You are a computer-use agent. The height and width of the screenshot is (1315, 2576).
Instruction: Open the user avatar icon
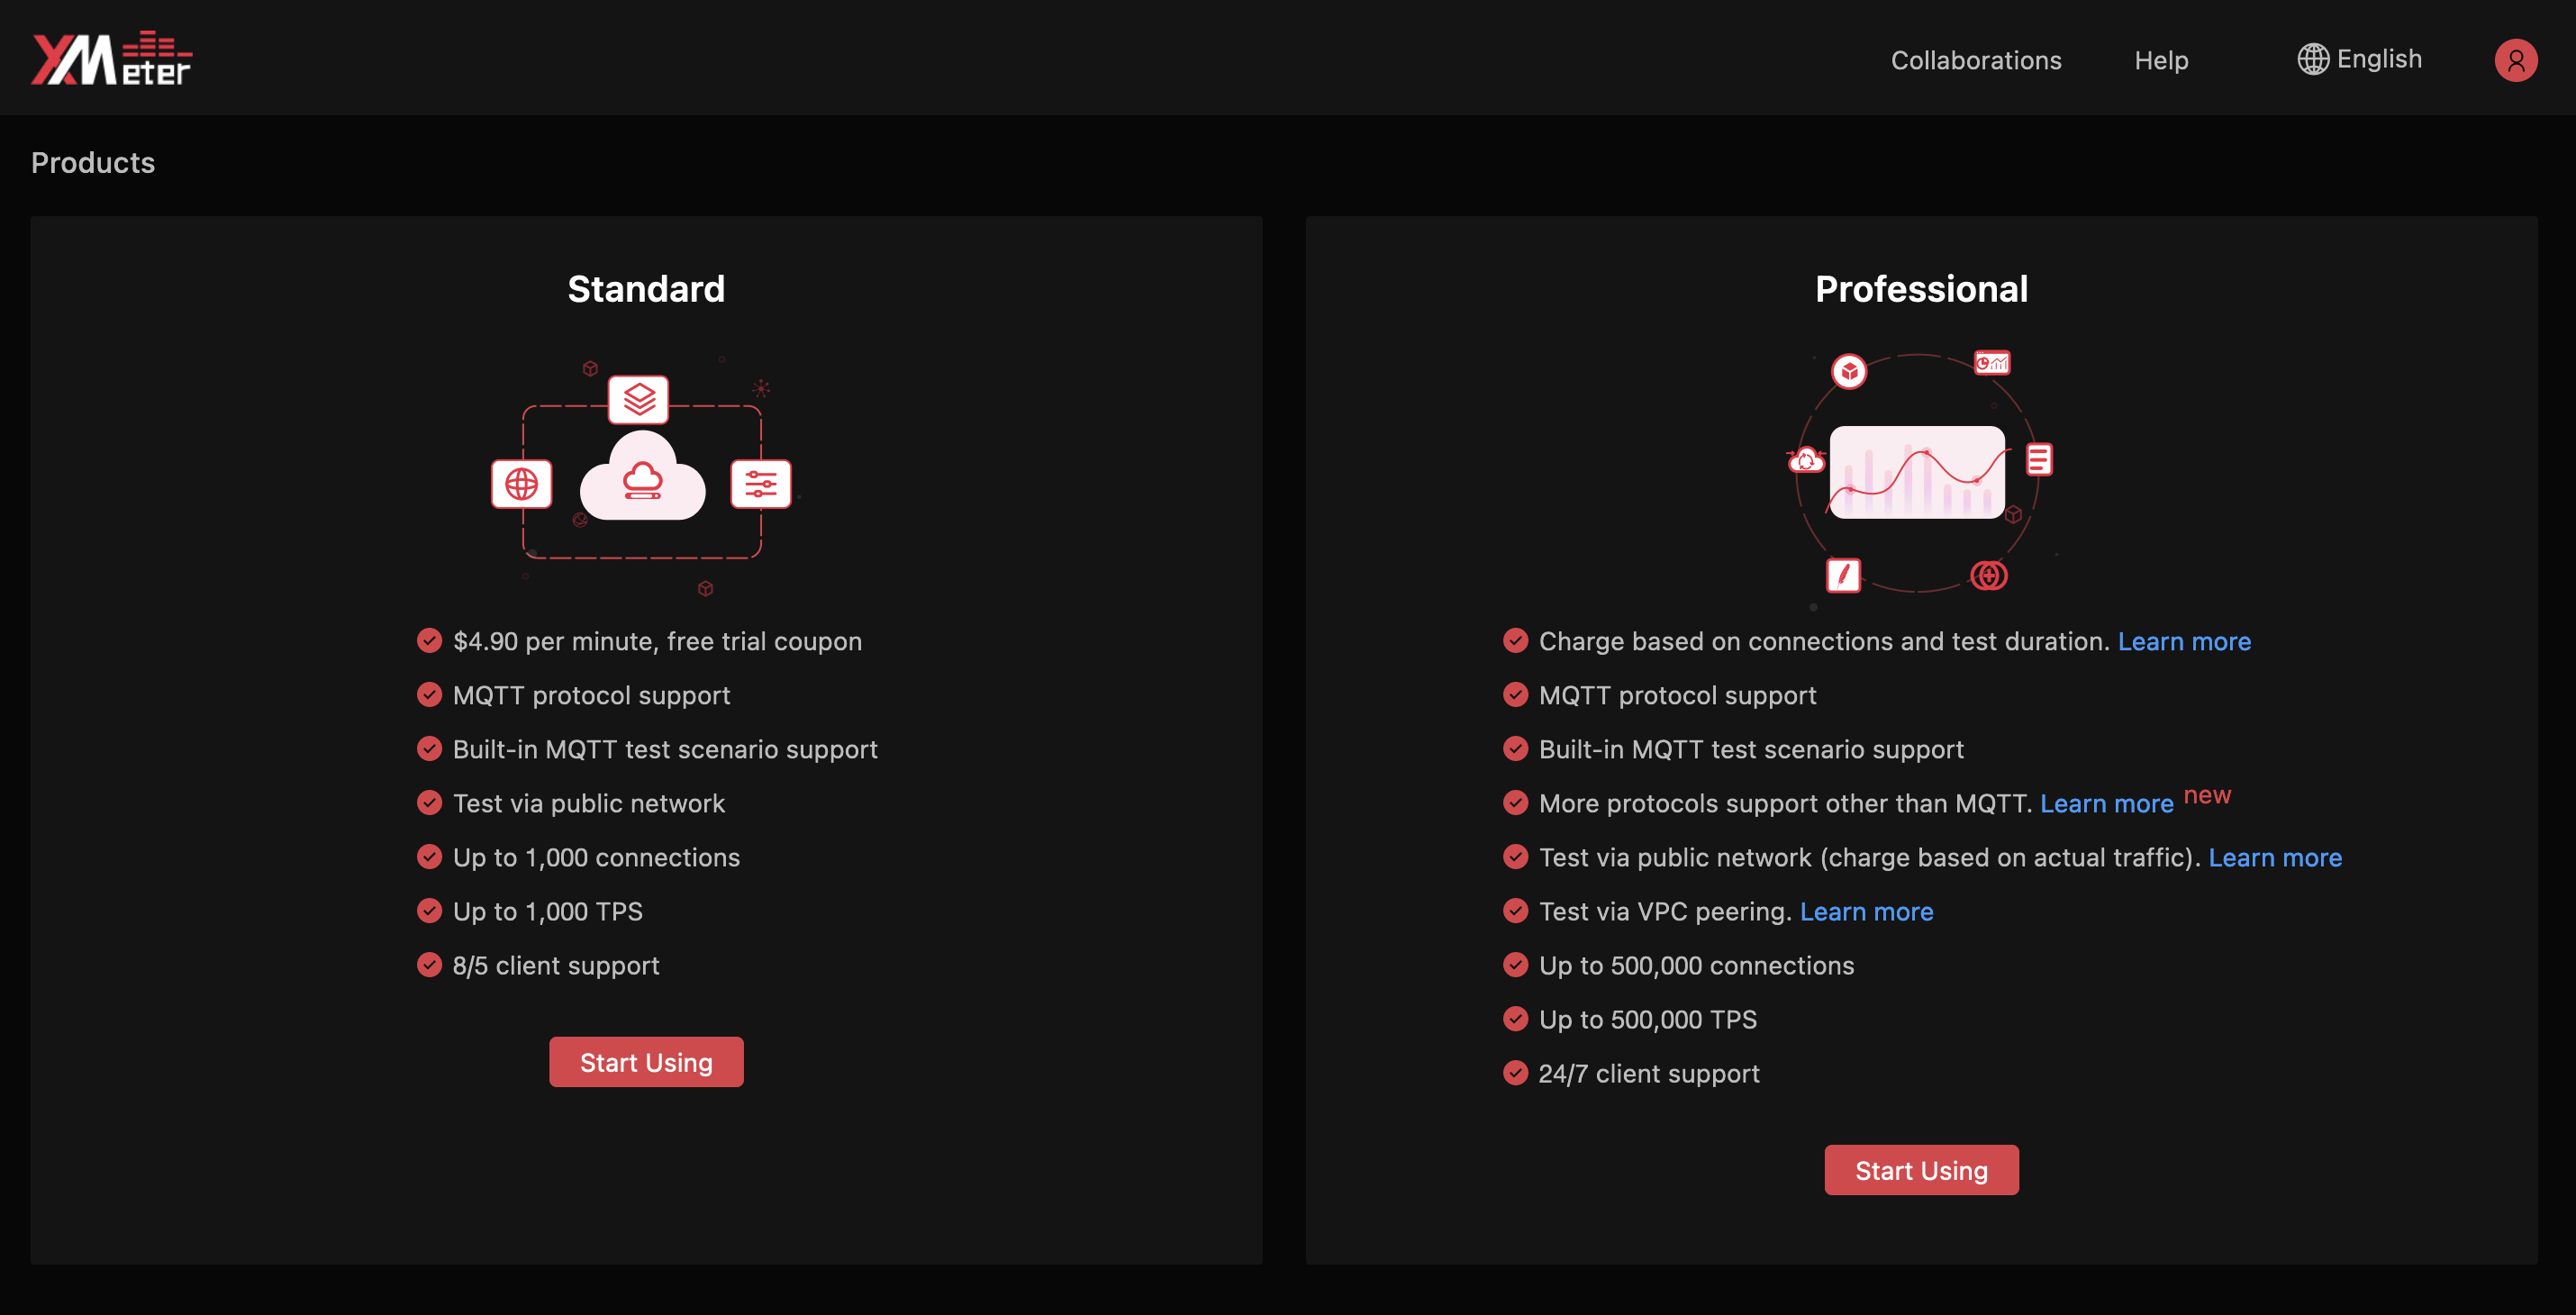coord(2515,60)
